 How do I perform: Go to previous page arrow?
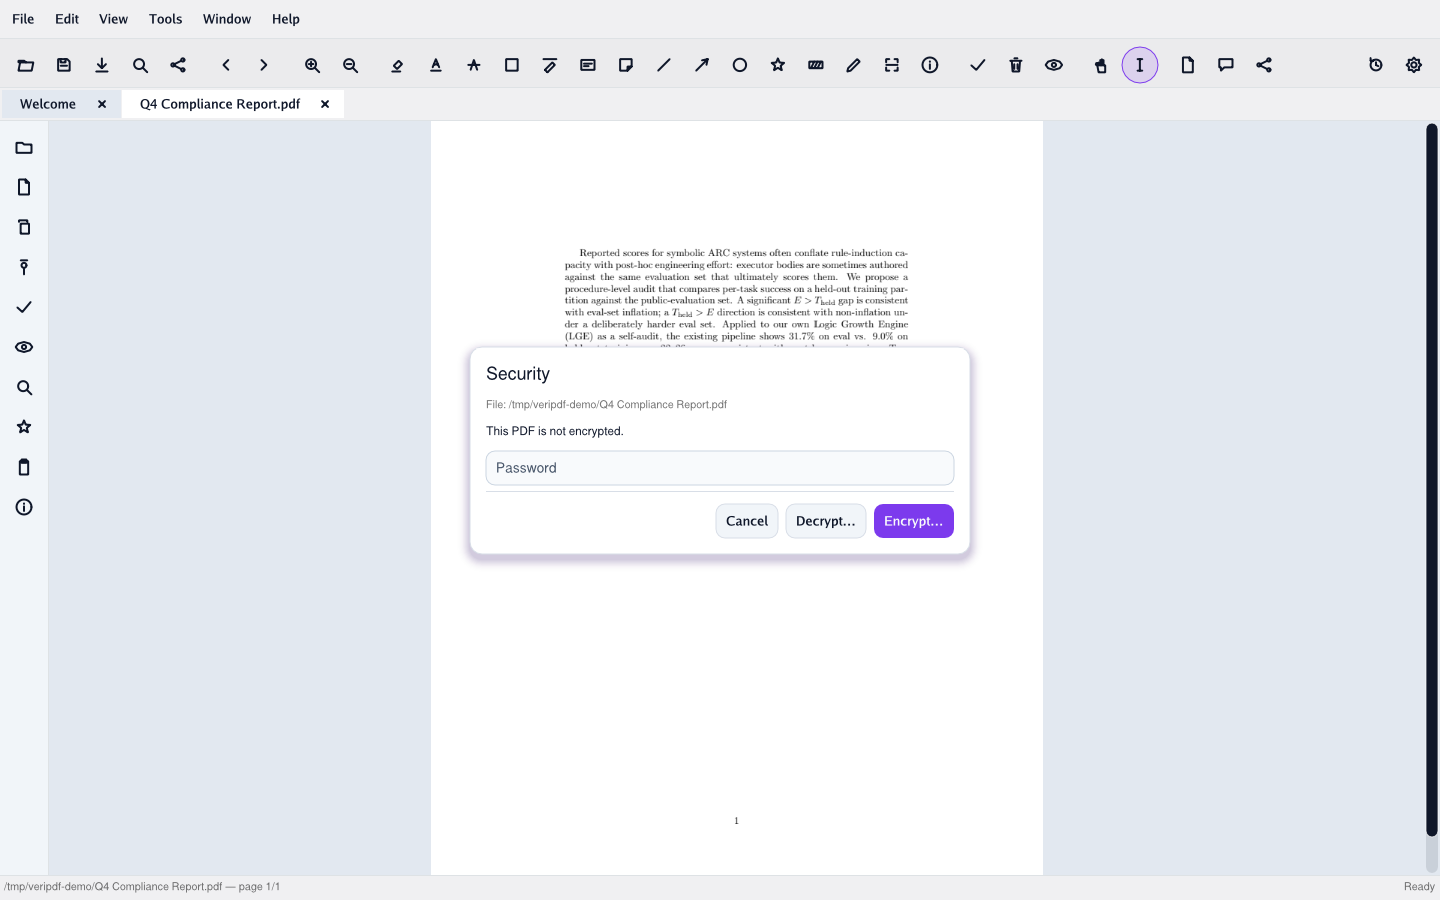[x=226, y=65]
